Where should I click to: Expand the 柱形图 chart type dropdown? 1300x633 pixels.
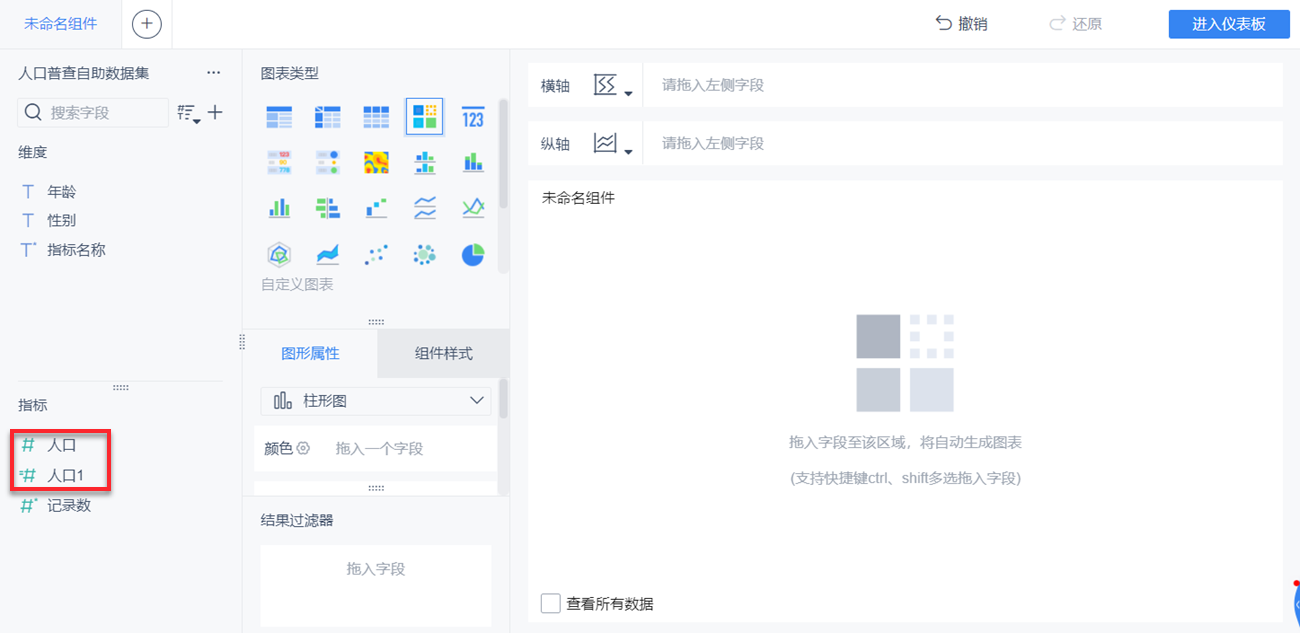click(x=376, y=401)
